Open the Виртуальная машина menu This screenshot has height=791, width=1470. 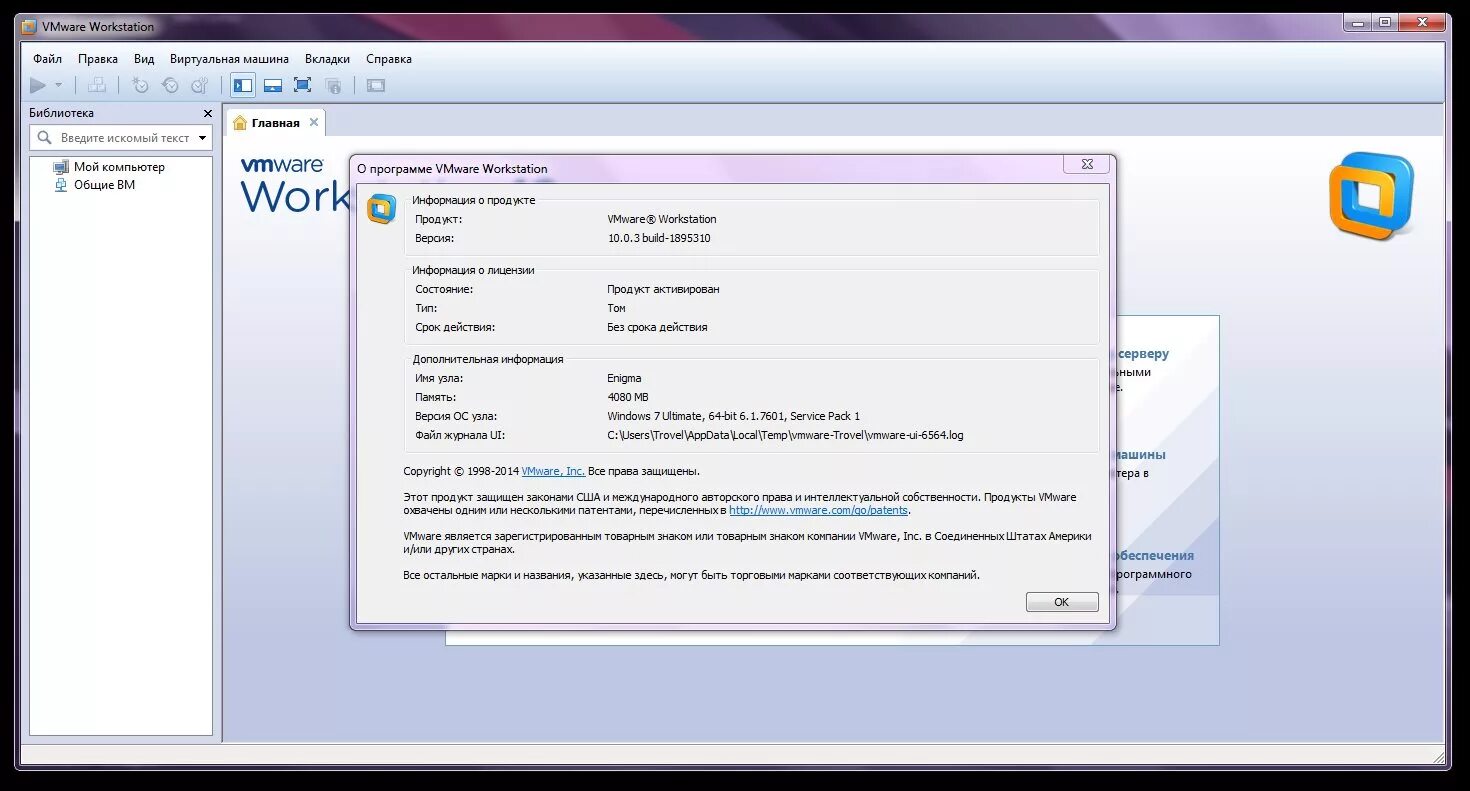pyautogui.click(x=229, y=59)
